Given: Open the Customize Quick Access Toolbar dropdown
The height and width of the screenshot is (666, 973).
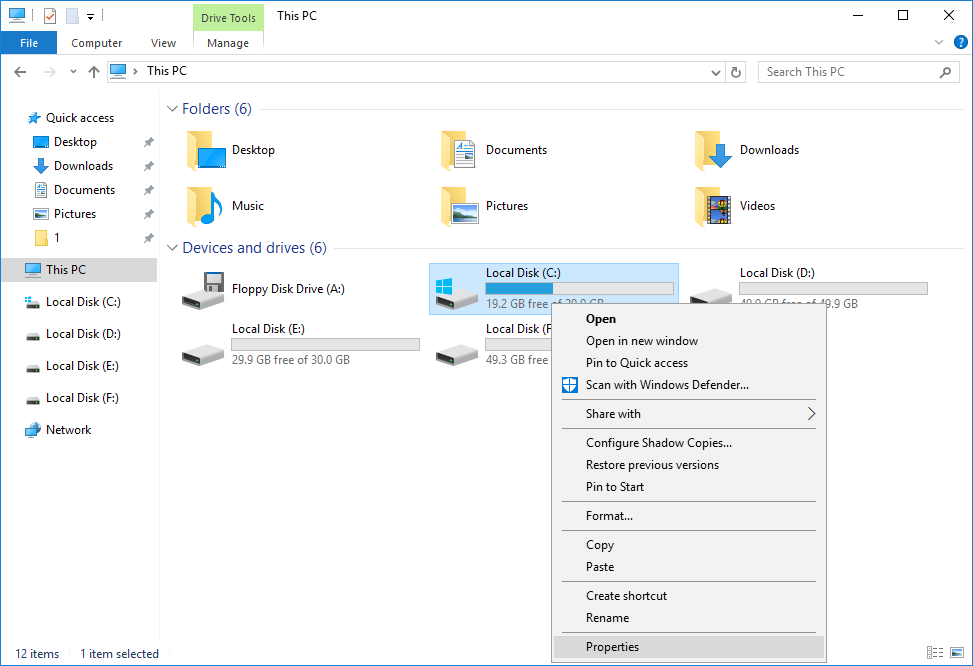Looking at the screenshot, I should pyautogui.click(x=91, y=17).
